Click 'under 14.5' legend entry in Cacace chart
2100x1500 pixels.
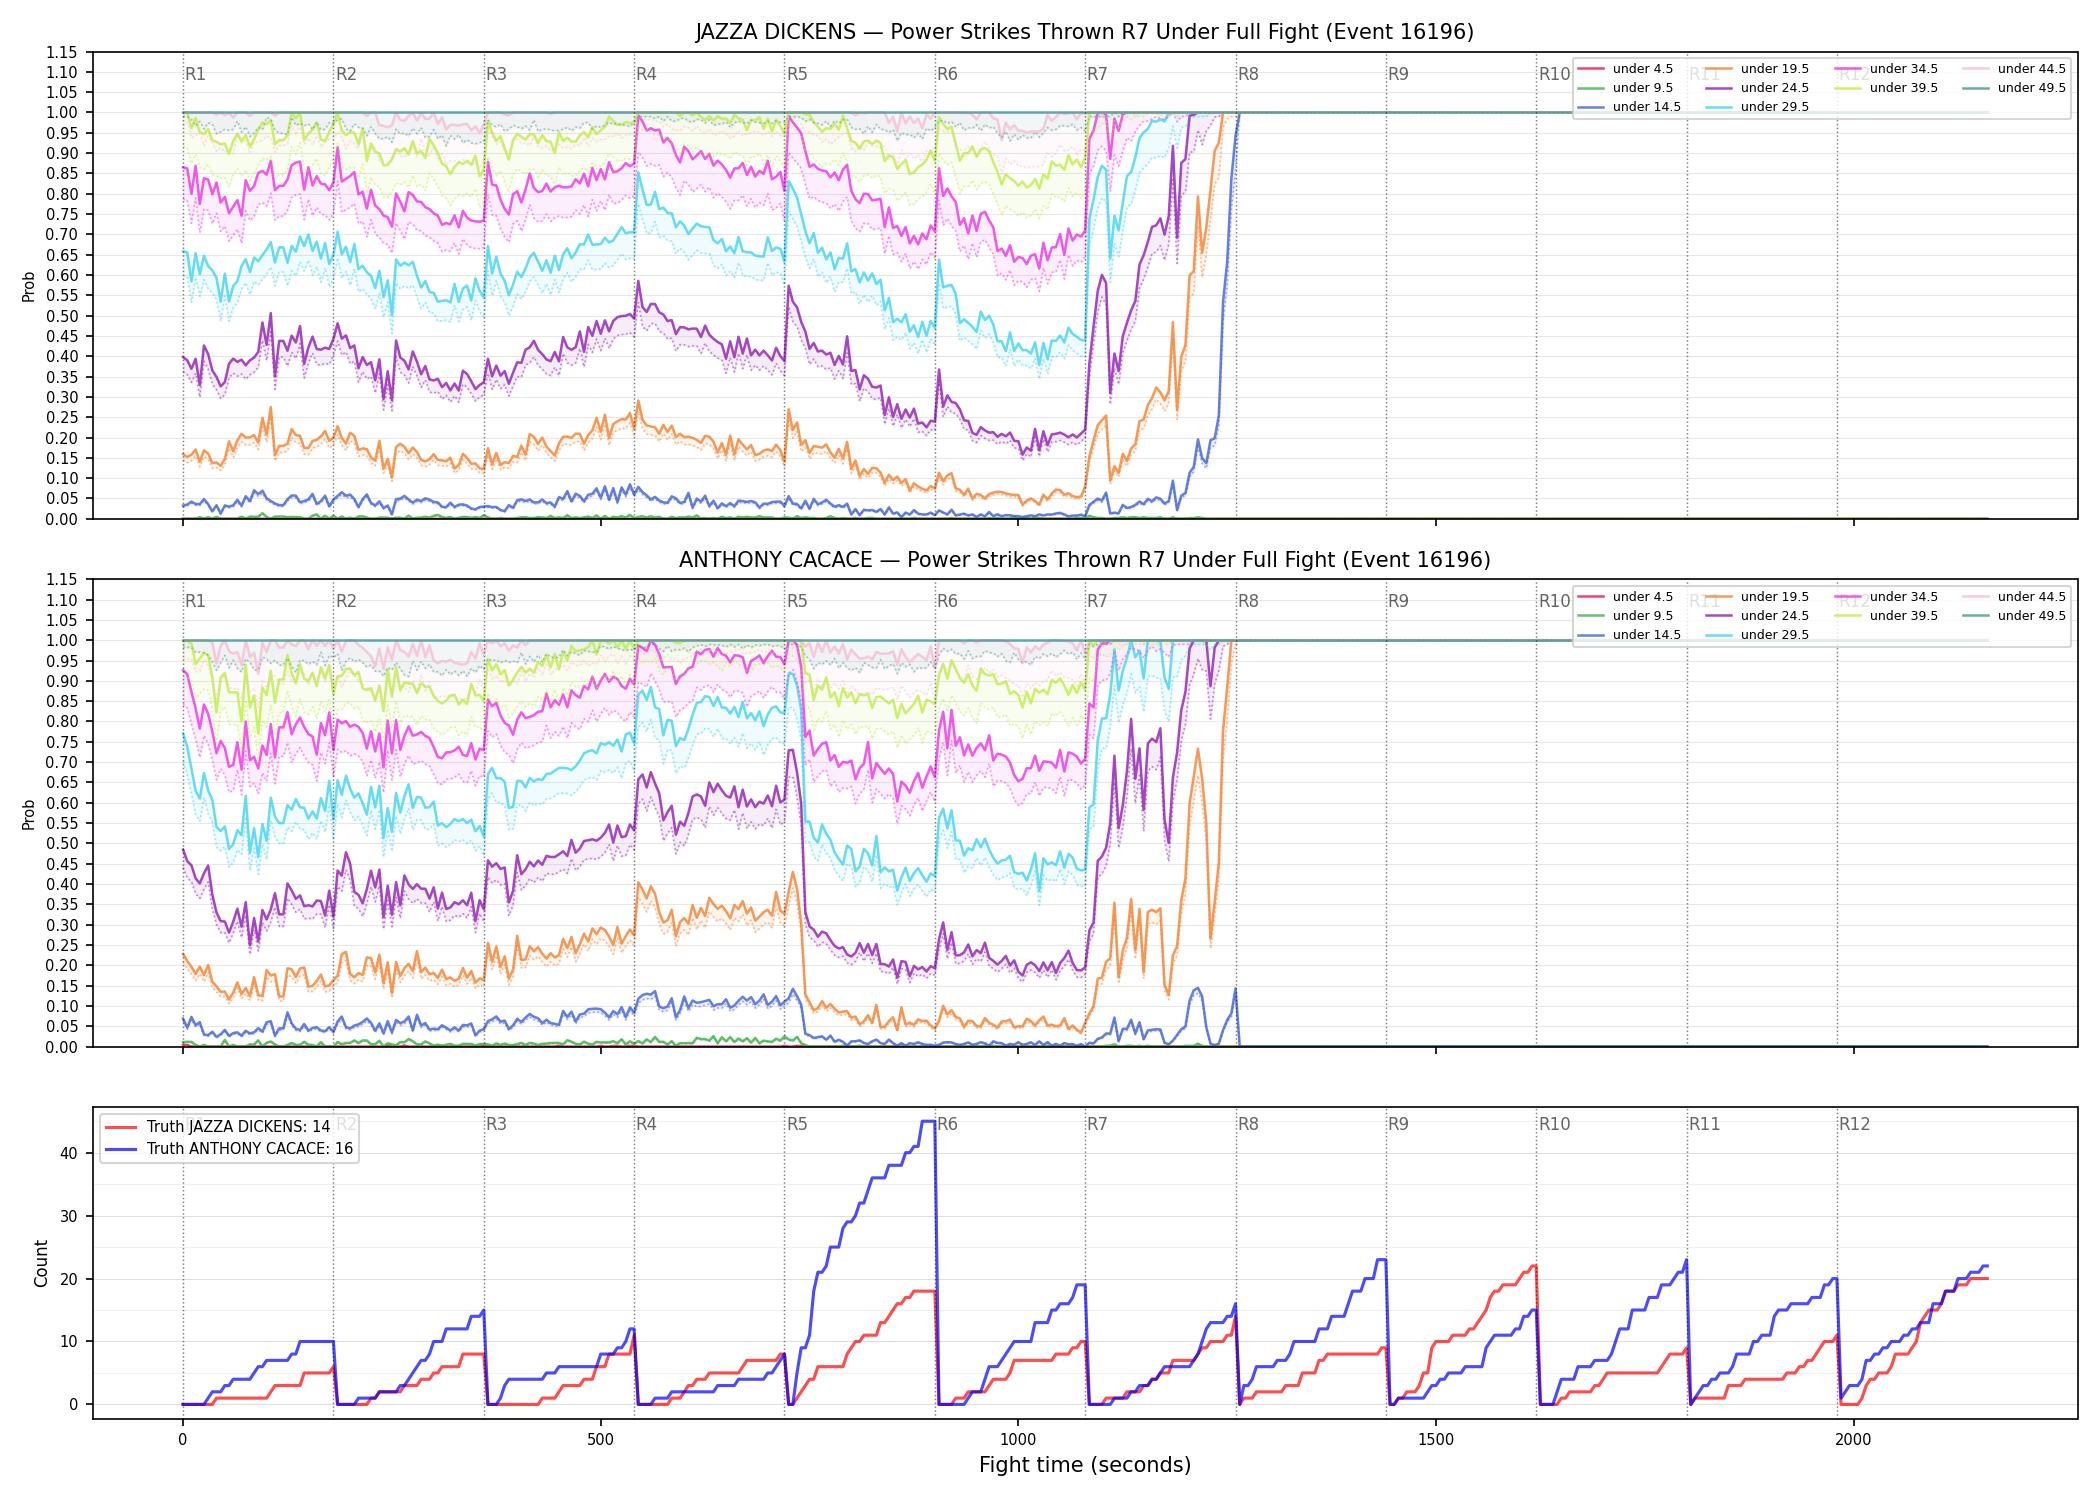coord(1629,635)
